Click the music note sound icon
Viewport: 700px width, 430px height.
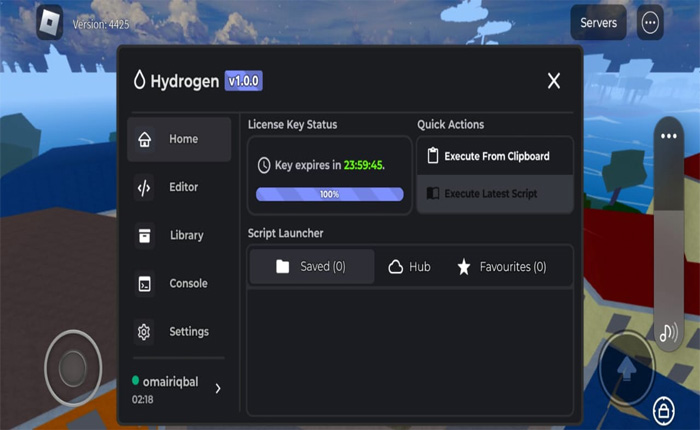[668, 333]
